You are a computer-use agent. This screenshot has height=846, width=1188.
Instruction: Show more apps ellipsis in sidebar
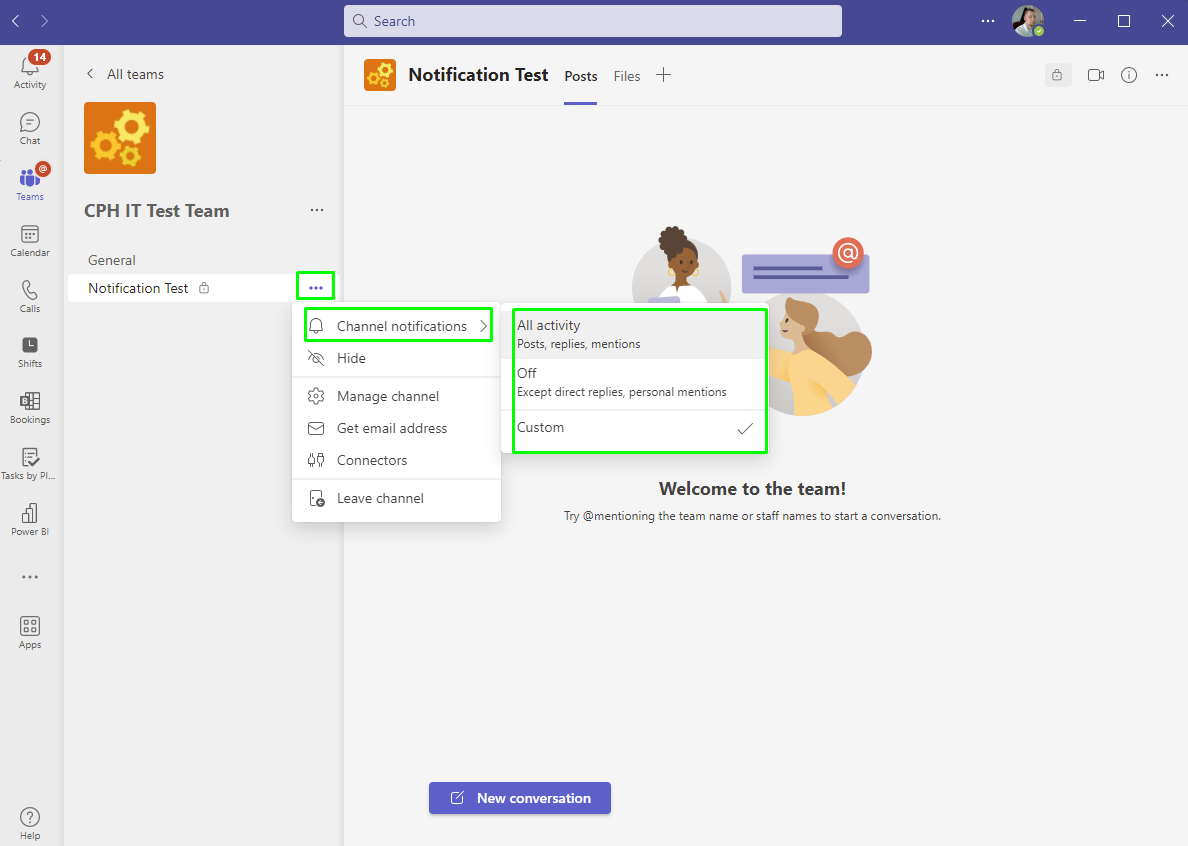coord(30,577)
